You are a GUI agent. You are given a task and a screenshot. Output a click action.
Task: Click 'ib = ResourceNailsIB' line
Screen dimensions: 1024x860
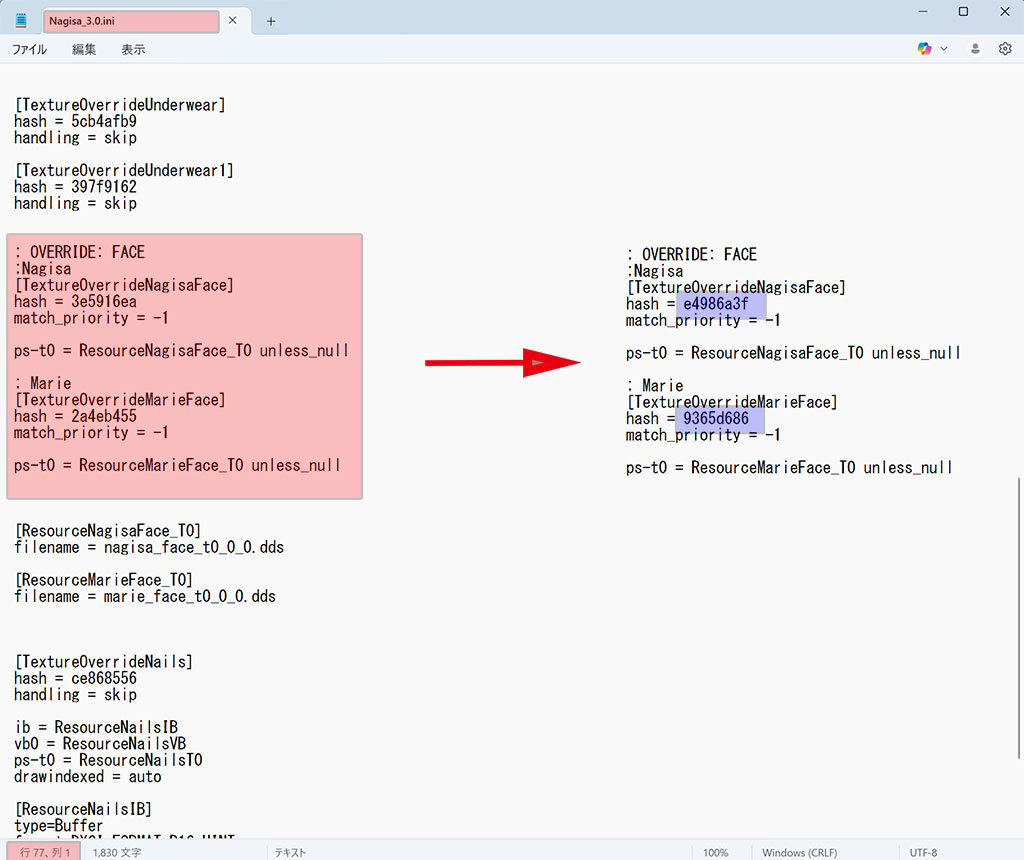(96, 727)
